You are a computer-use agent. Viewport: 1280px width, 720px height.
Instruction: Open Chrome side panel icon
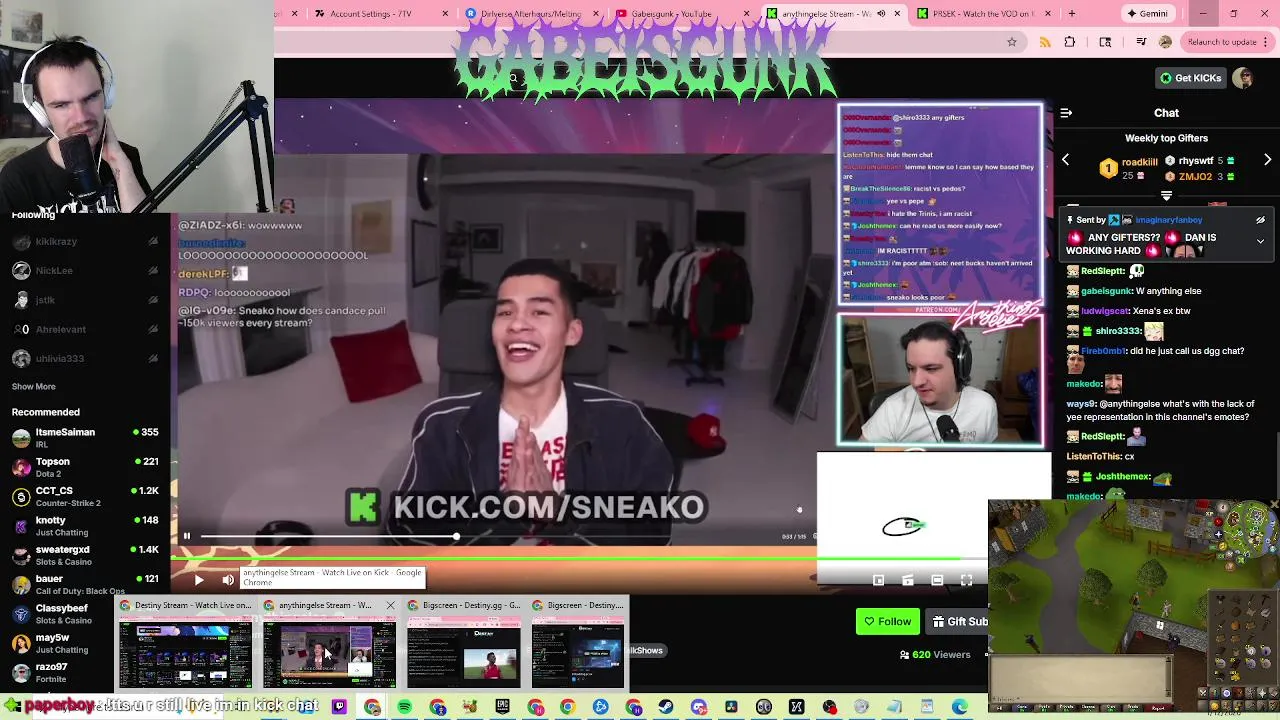click(x=1105, y=42)
